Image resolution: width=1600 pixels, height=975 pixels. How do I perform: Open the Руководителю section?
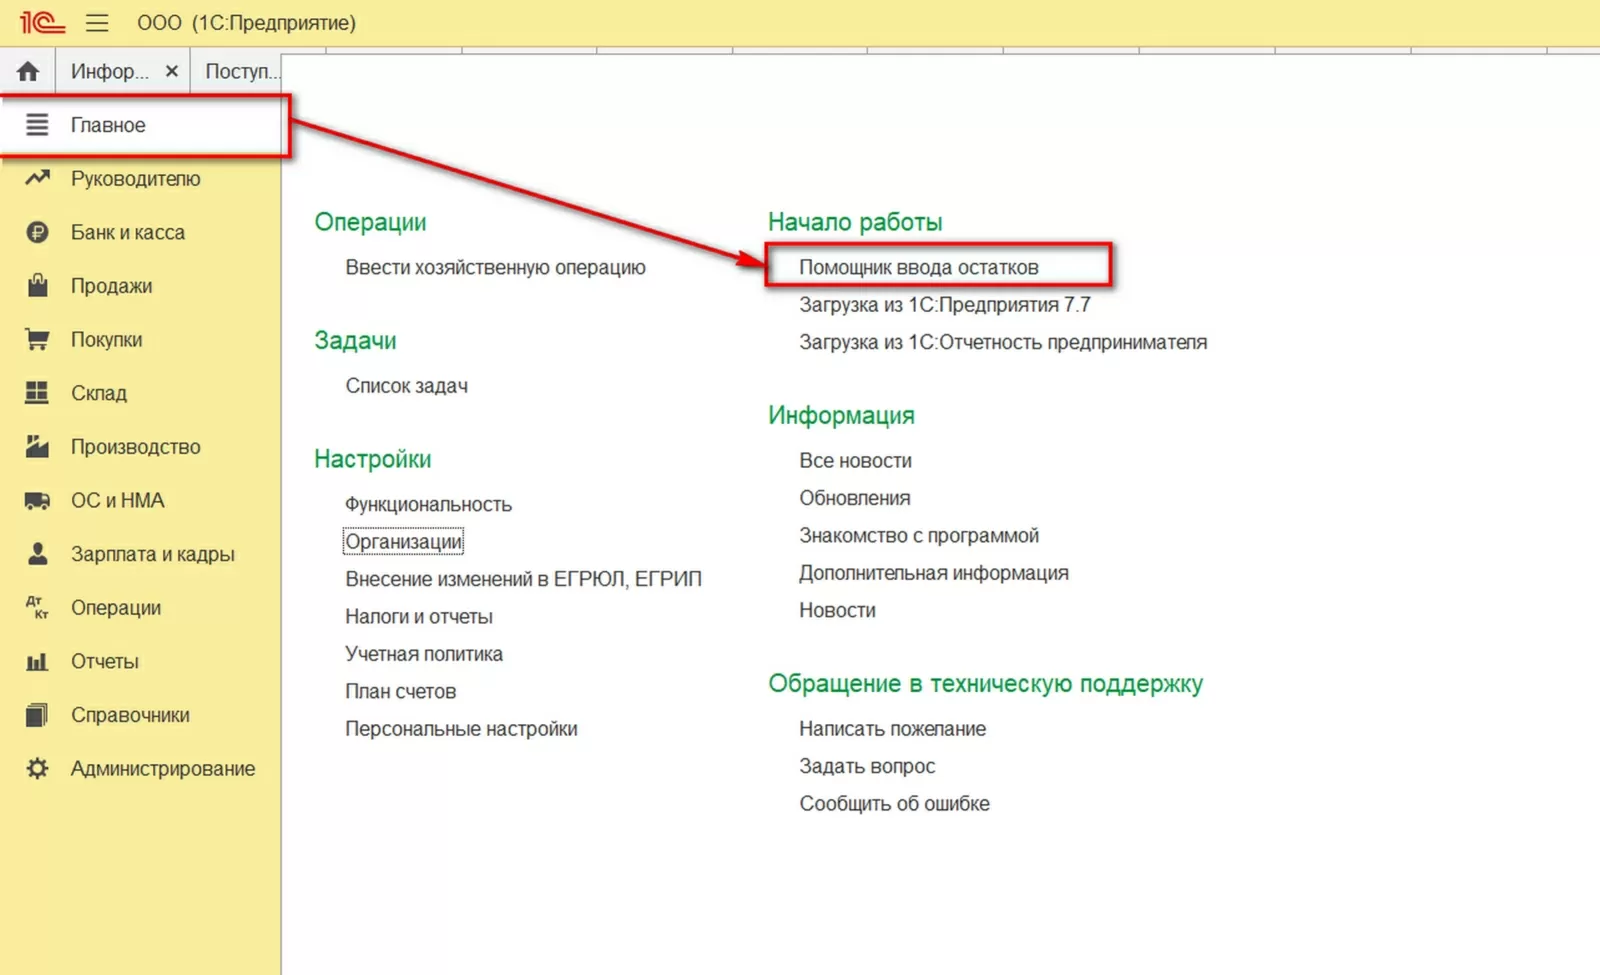(135, 179)
